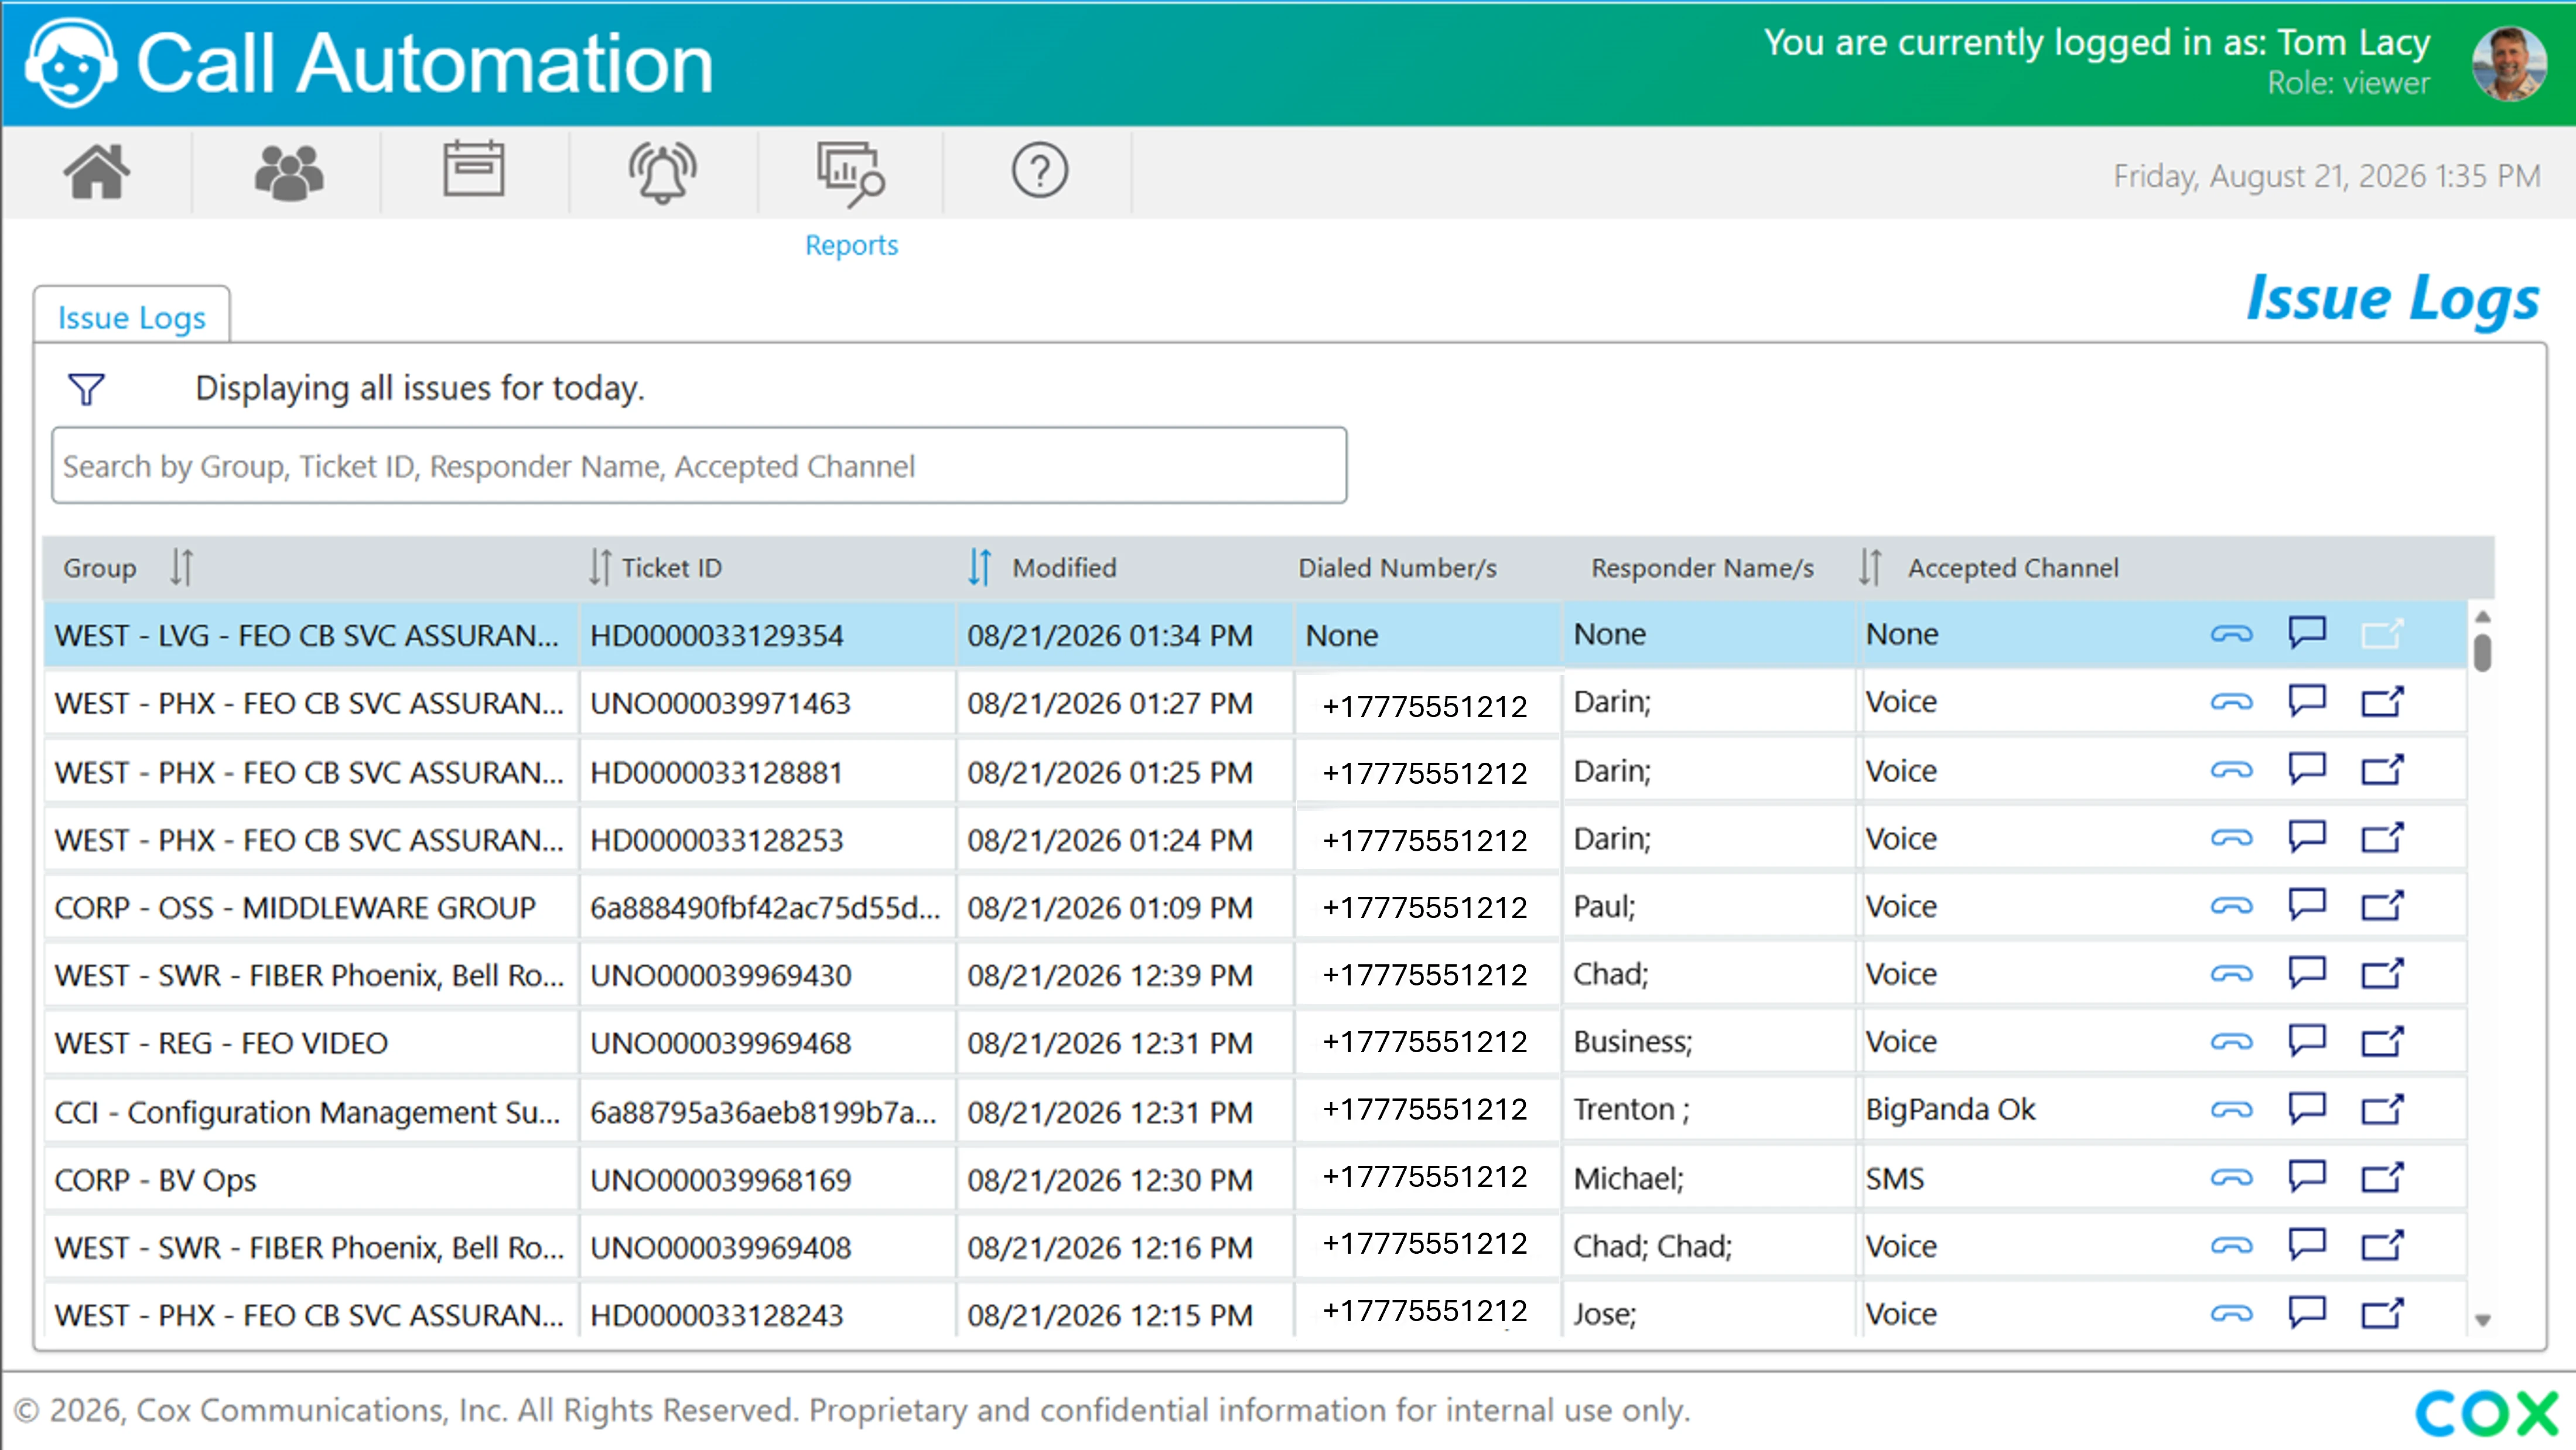Viewport: 2576px width, 1450px height.
Task: Open comment icon in Jose row
Action: (x=2307, y=1312)
